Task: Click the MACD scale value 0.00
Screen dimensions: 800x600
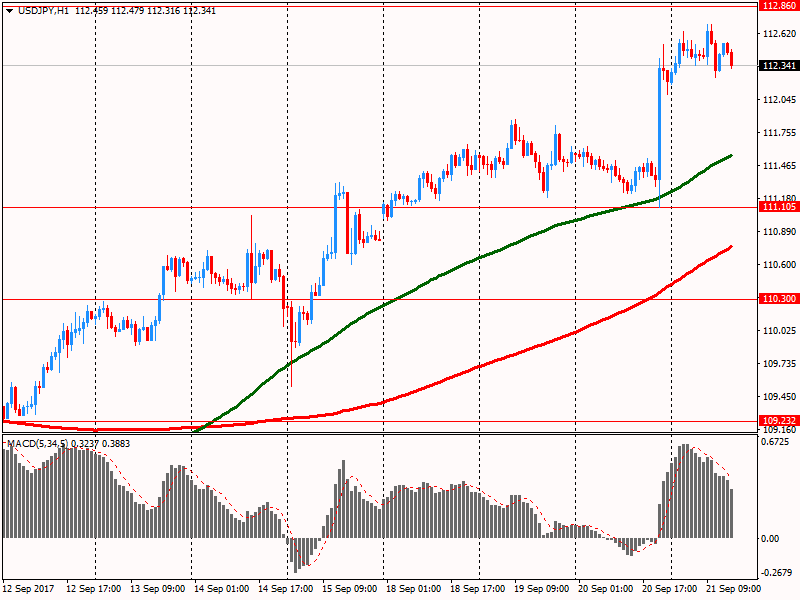Action: pos(770,538)
